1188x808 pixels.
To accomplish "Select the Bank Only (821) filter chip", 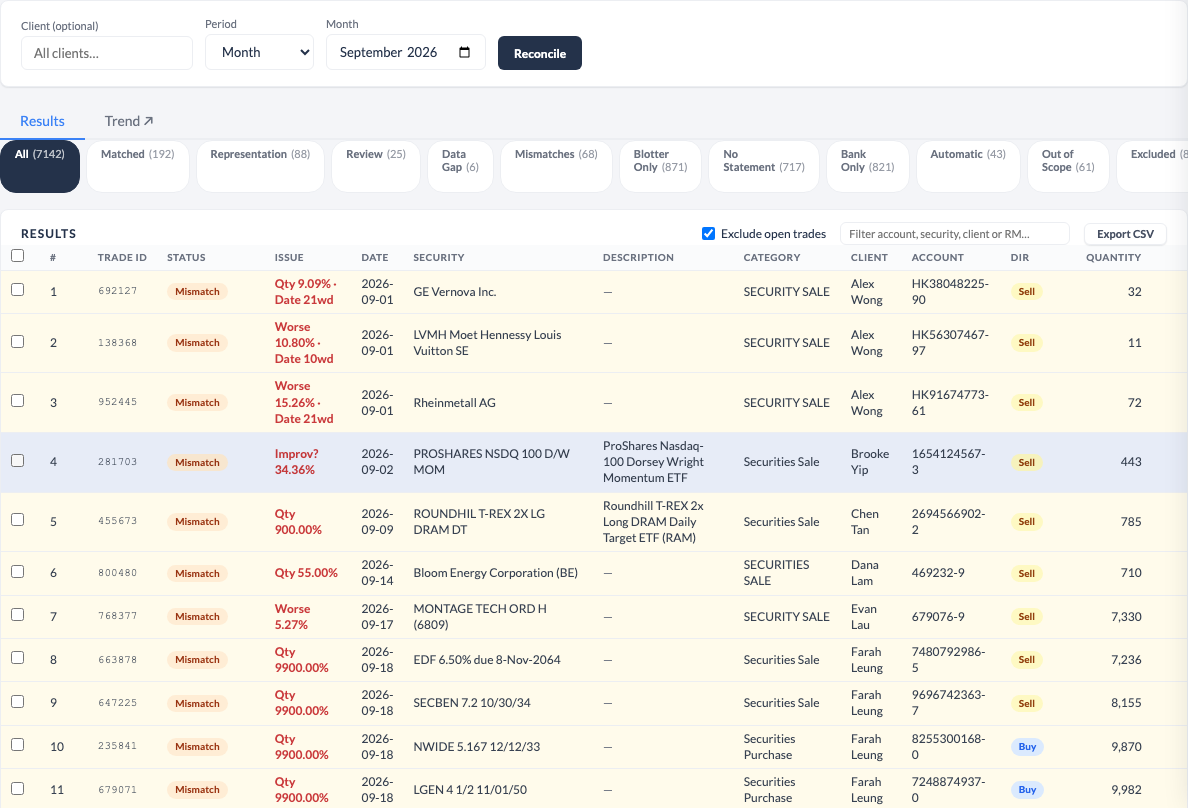I will coord(868,166).
